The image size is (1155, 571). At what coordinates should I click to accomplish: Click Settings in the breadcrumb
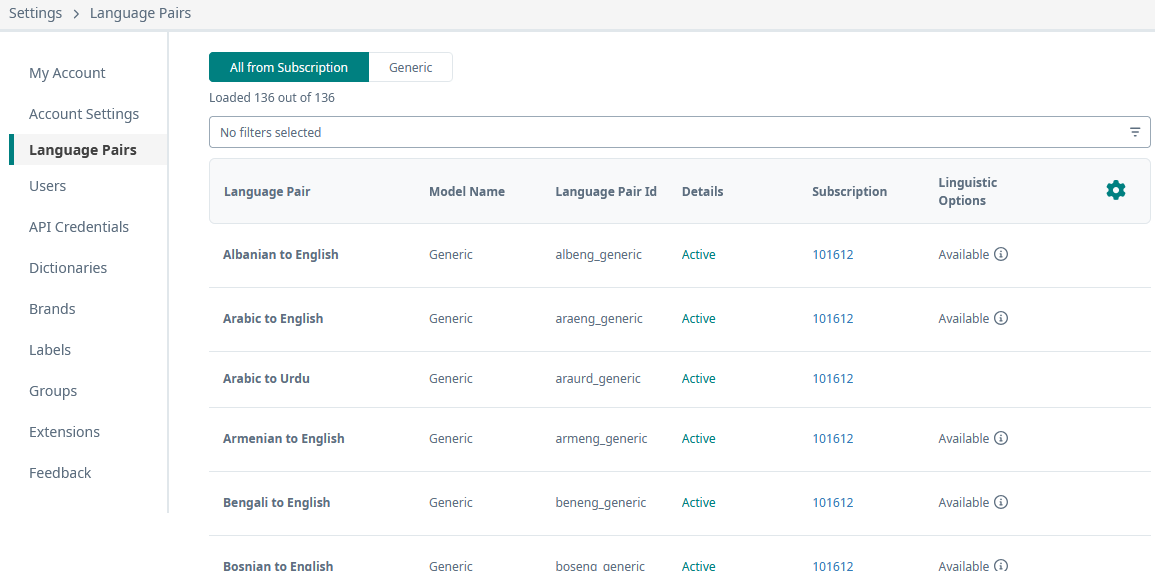pyautogui.click(x=35, y=13)
